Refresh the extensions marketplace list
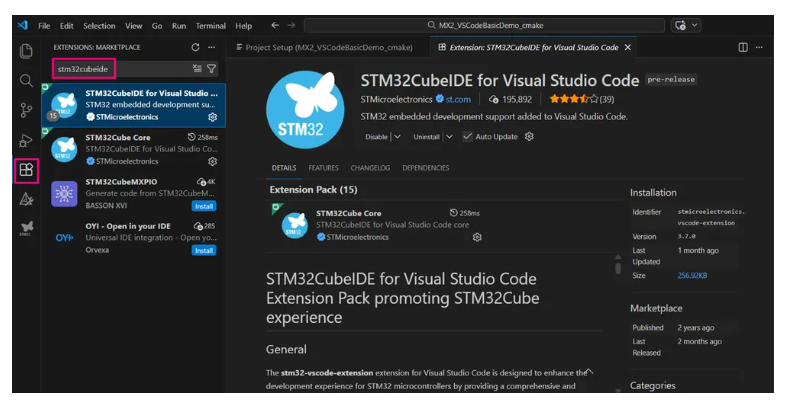 (195, 47)
